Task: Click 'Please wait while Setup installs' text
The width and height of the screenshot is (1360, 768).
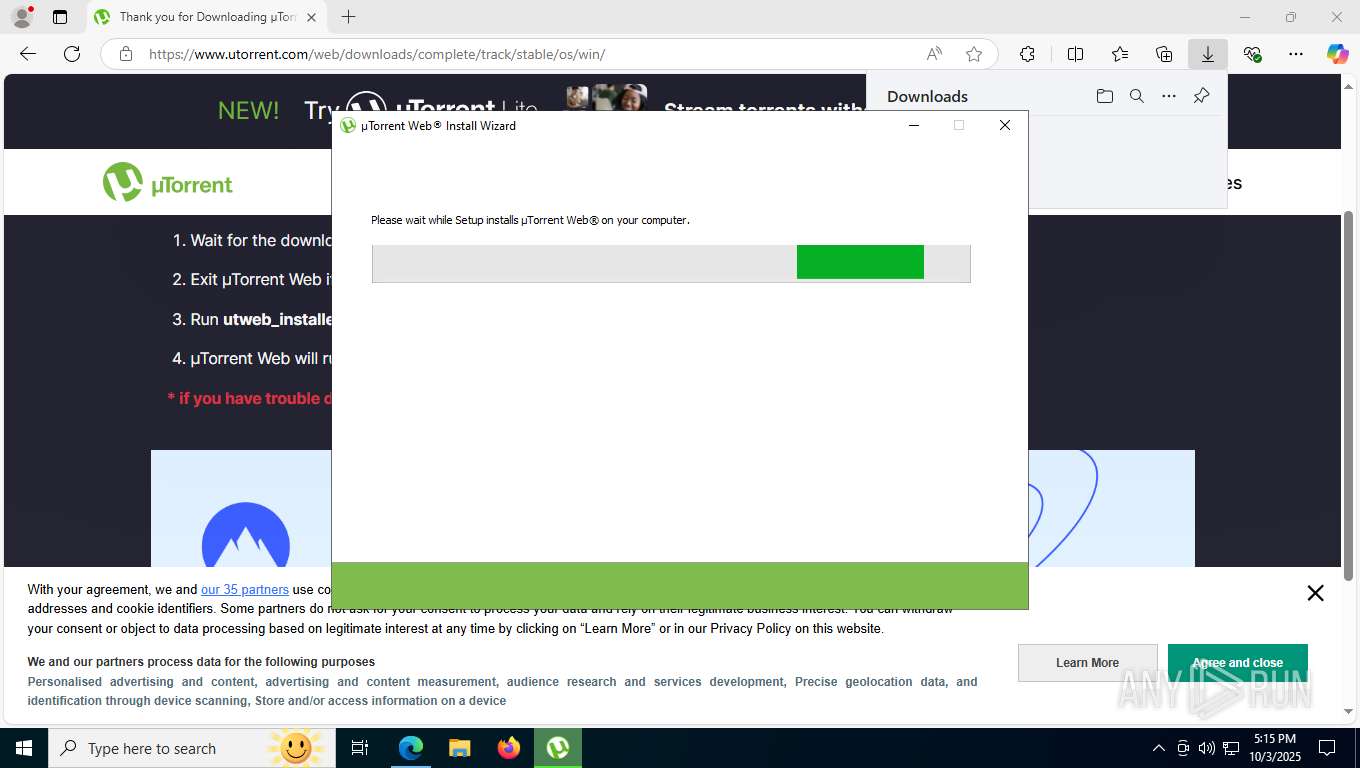Action: coord(530,220)
